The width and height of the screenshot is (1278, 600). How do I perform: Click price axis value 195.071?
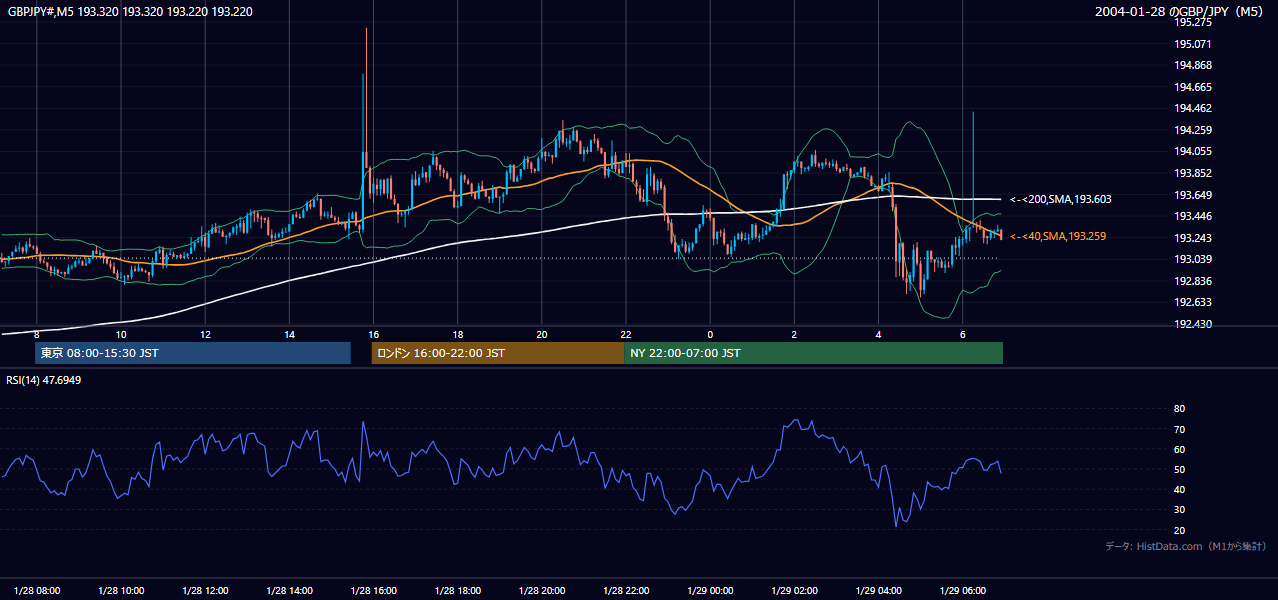pos(1194,44)
